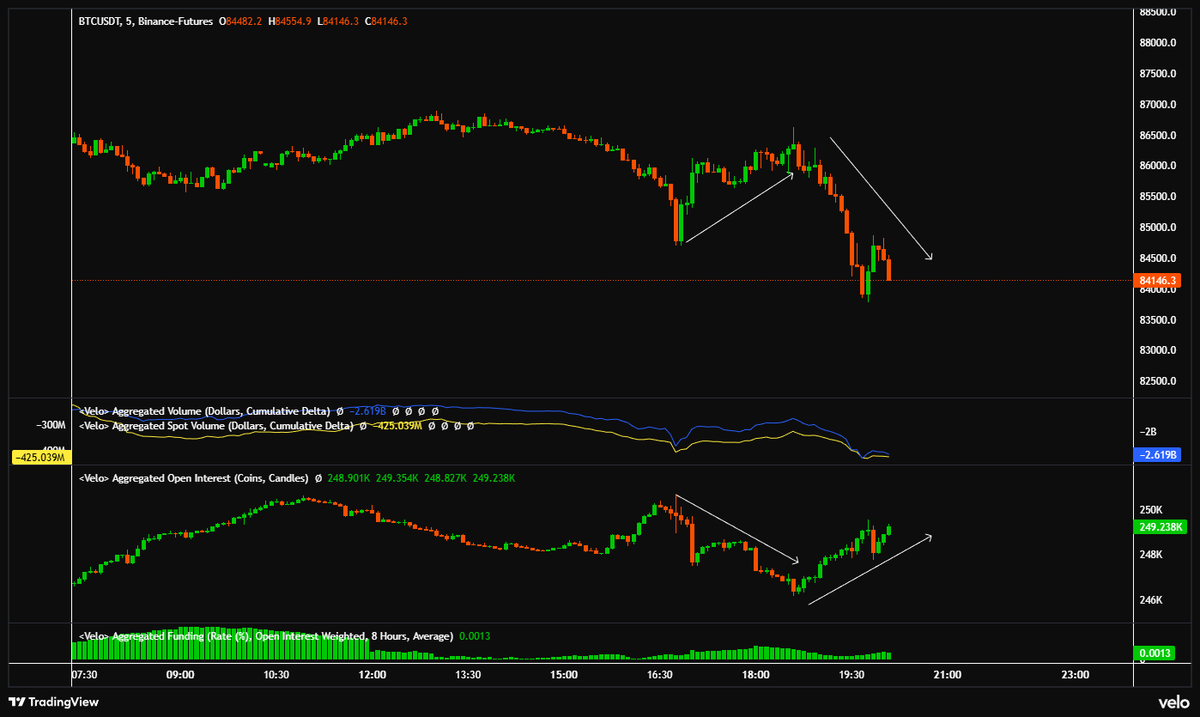Open Aggregated Spot Volume Cumulative Delta legend
Viewport: 1200px width, 717px height.
[215, 425]
